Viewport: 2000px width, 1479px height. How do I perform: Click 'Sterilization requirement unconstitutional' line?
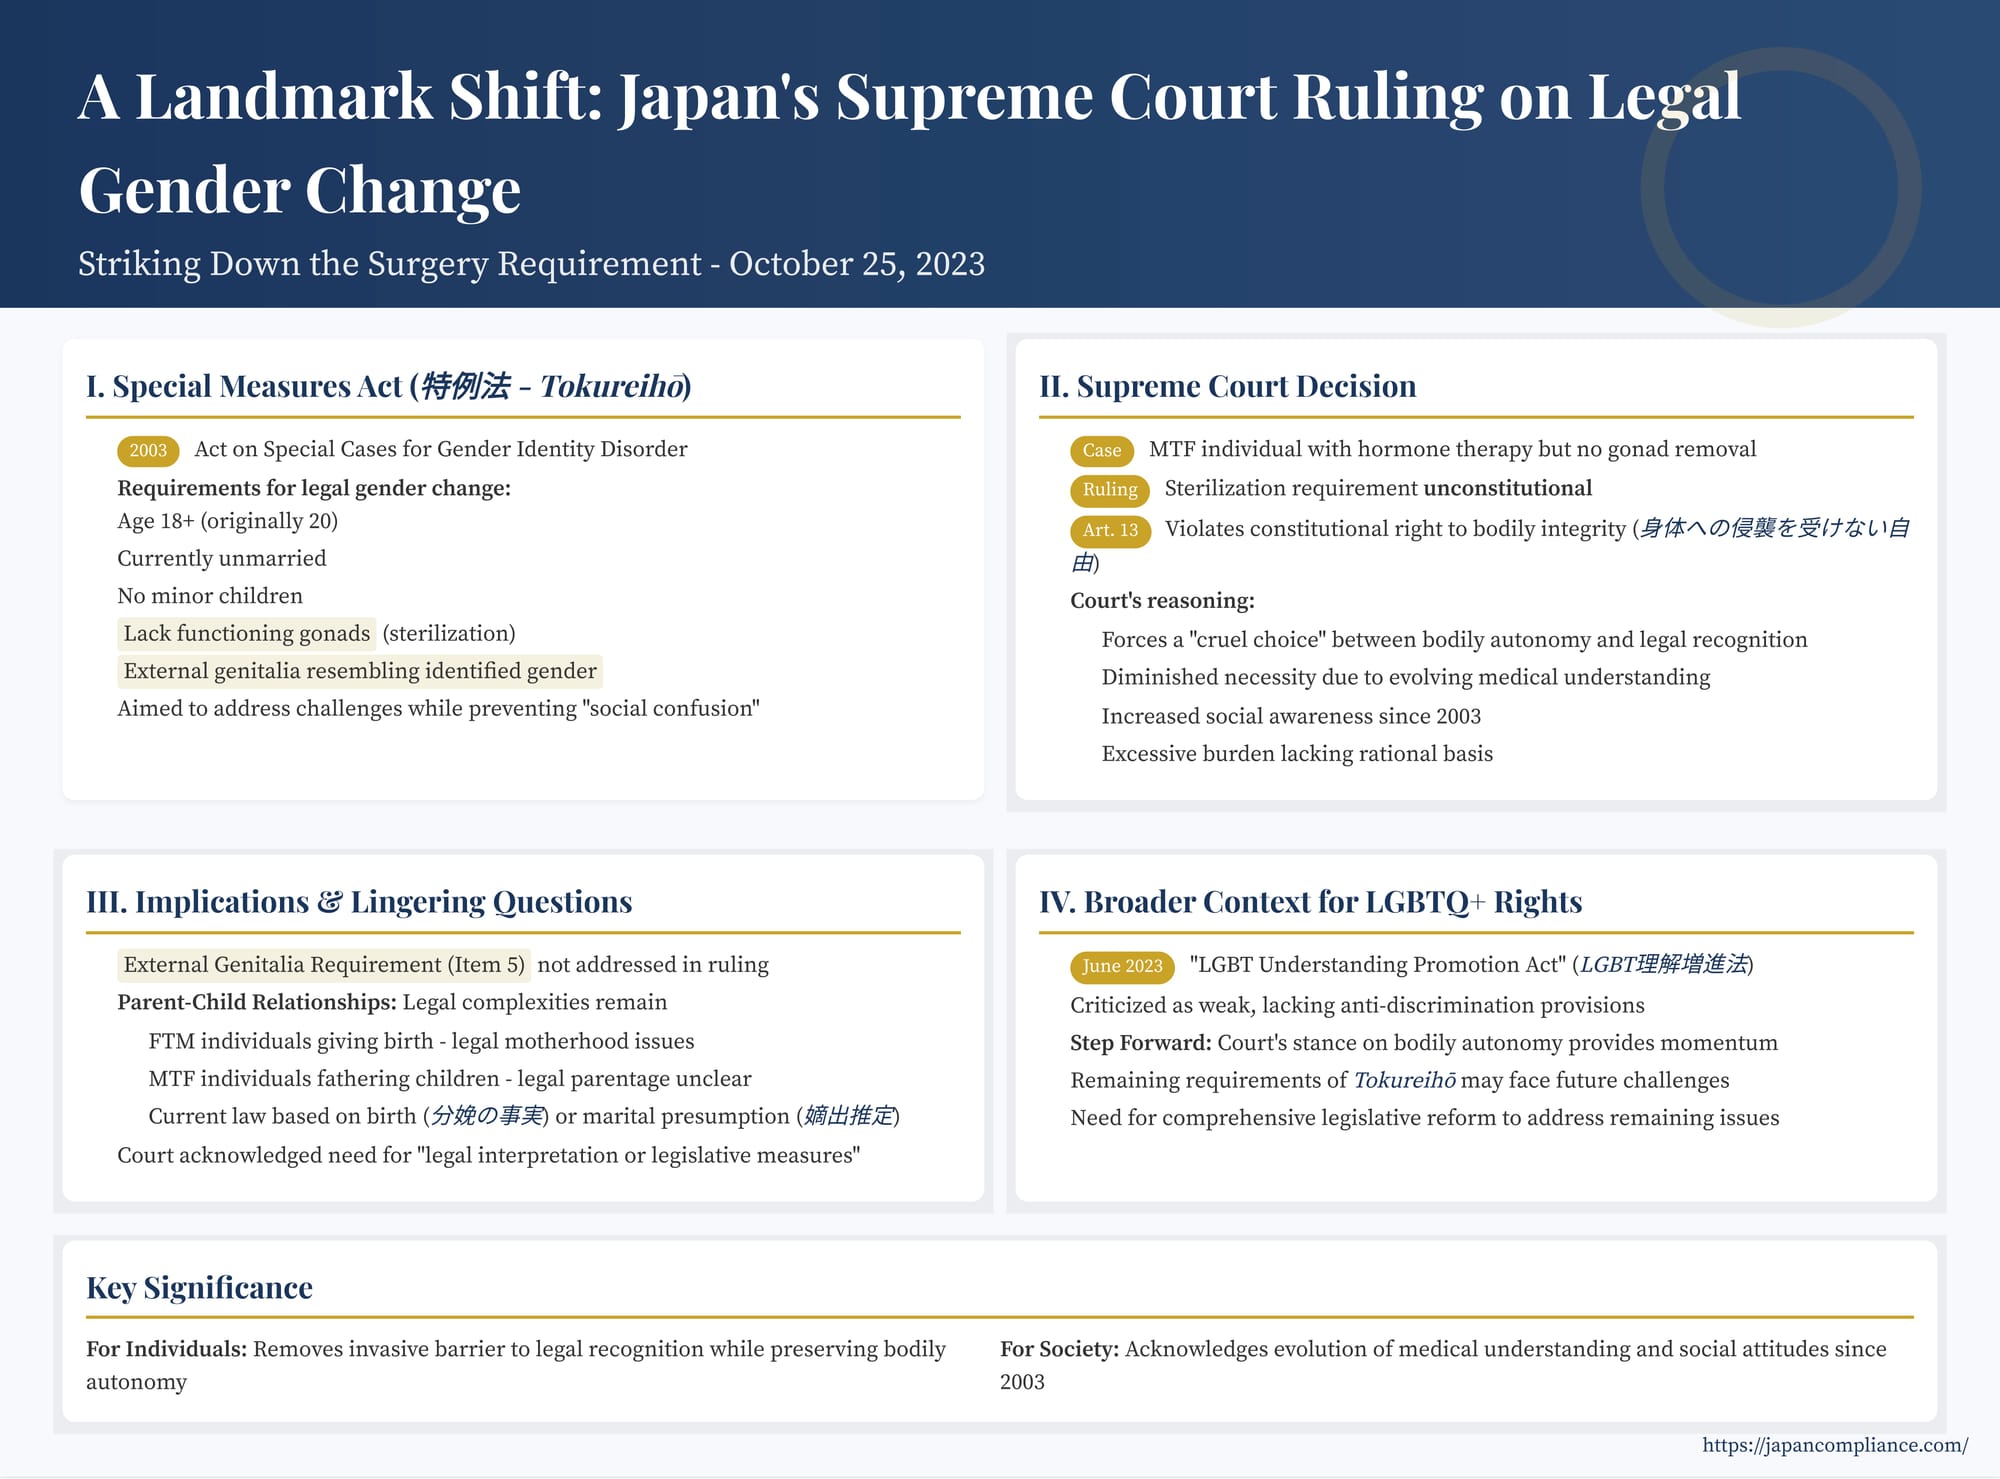tap(1378, 487)
